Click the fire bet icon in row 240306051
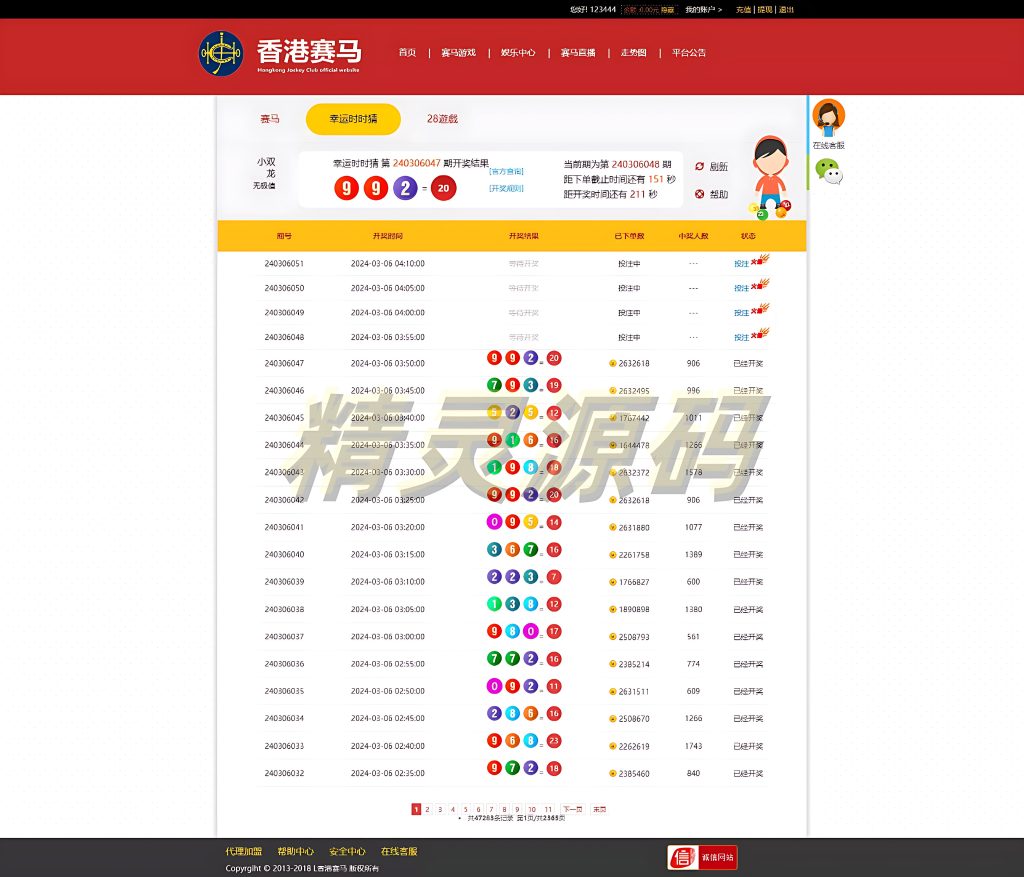The height and width of the screenshot is (877, 1024). coord(760,260)
